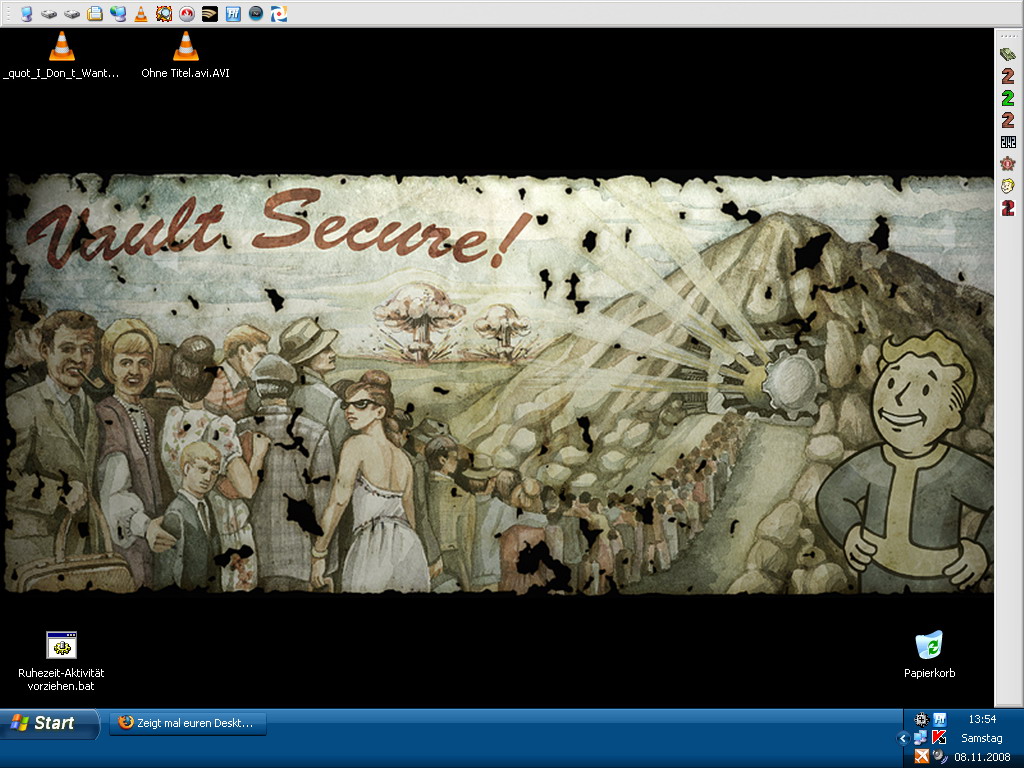The width and height of the screenshot is (1024, 768).
Task: Open Ruhezeit-Aktivität vorziehen.bat file
Action: coord(61,646)
